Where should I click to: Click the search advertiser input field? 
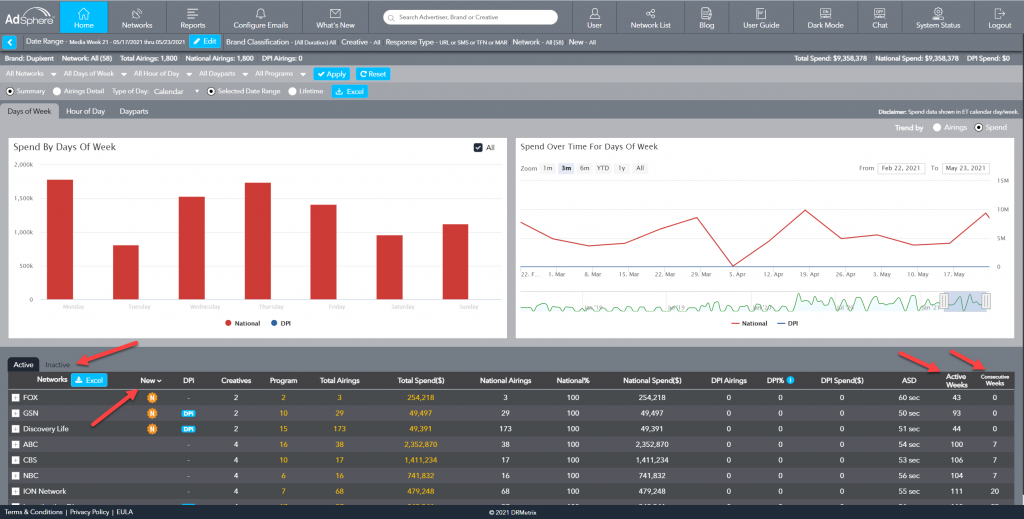[x=470, y=18]
